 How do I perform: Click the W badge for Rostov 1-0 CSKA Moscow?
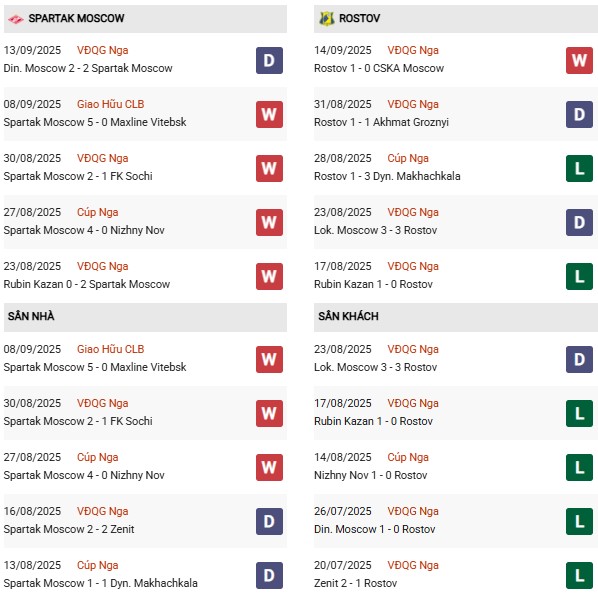tap(579, 60)
